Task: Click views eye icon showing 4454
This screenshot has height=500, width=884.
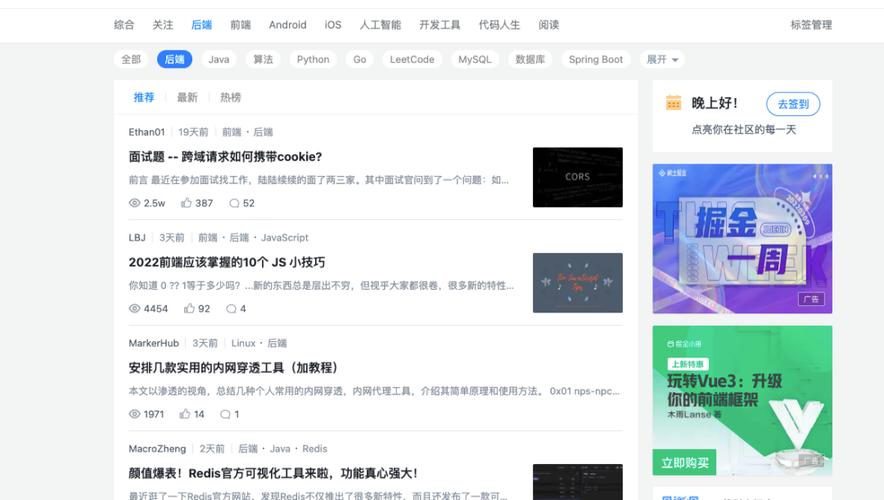Action: coord(134,308)
